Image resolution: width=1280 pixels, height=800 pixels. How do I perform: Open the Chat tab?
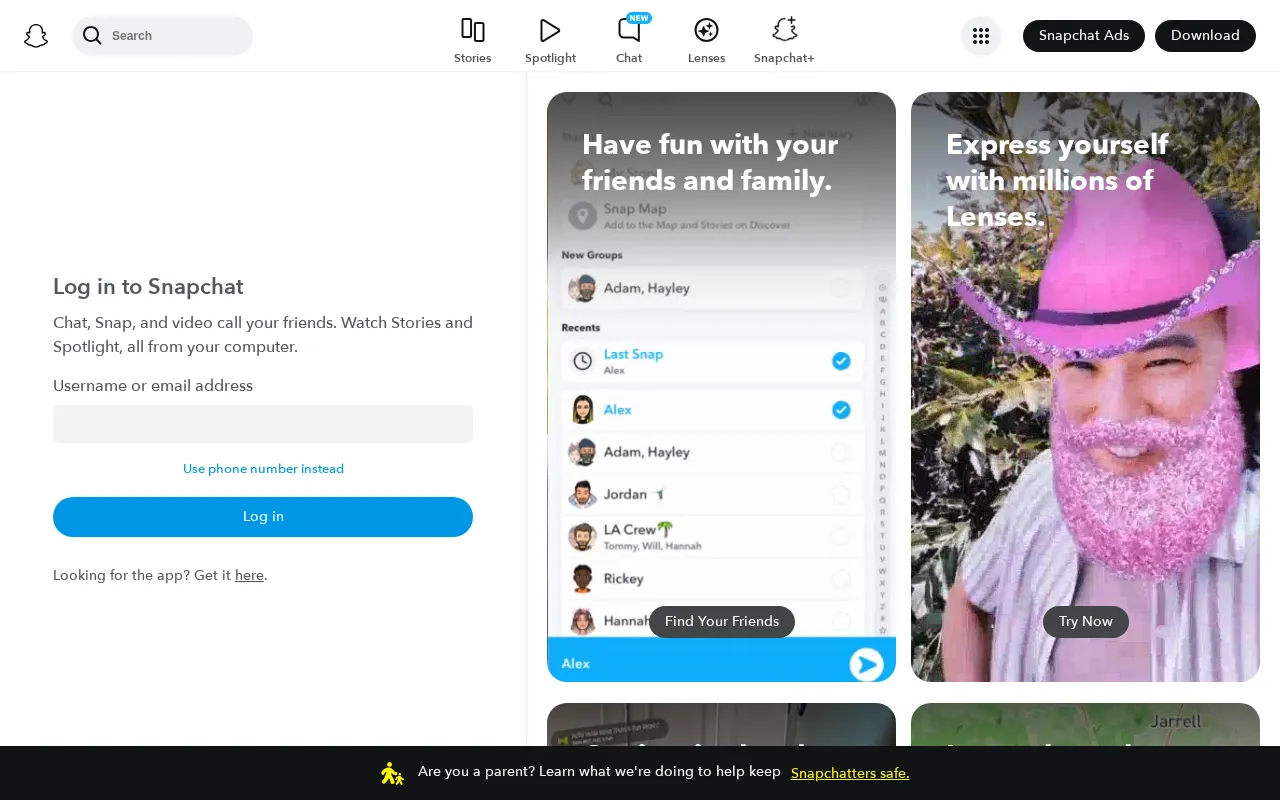pyautogui.click(x=629, y=41)
